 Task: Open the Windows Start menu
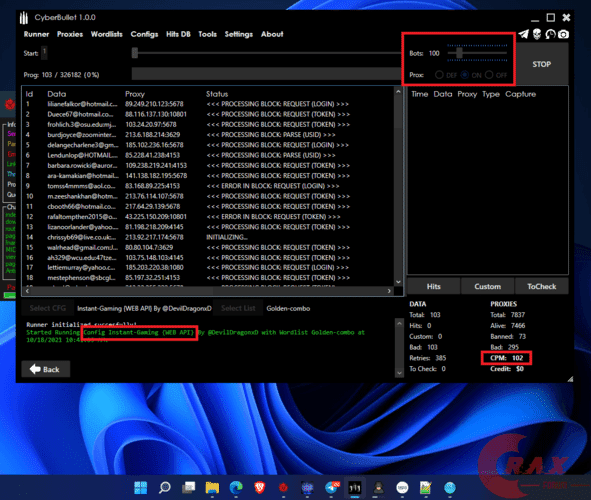[141, 488]
